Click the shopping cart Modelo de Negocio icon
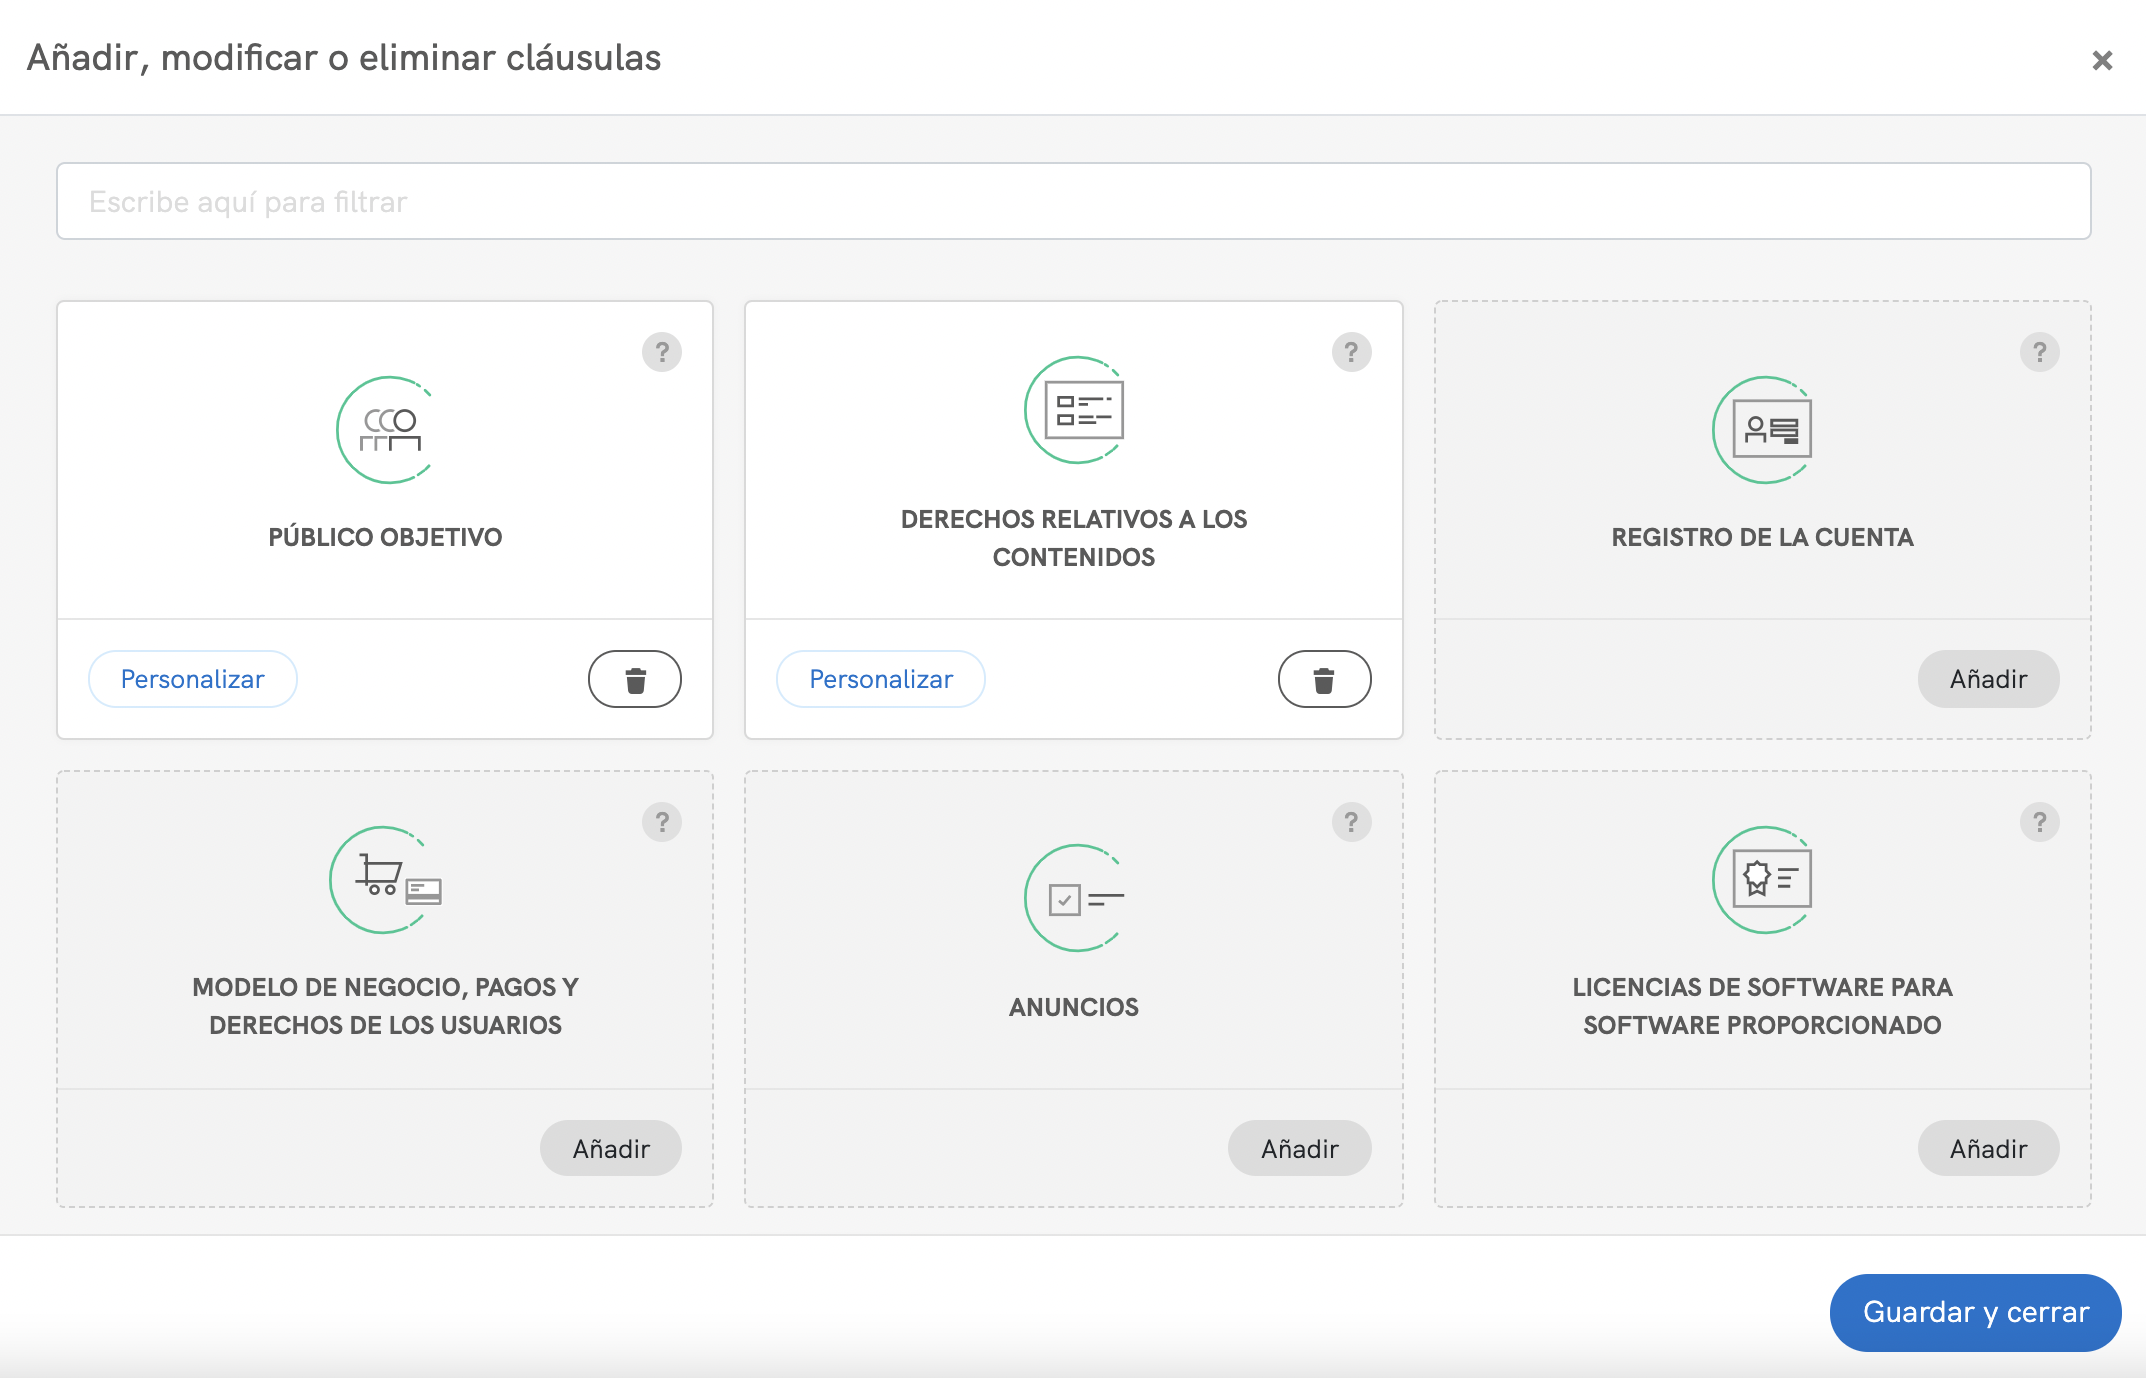Image resolution: width=2146 pixels, height=1378 pixels. (x=386, y=880)
